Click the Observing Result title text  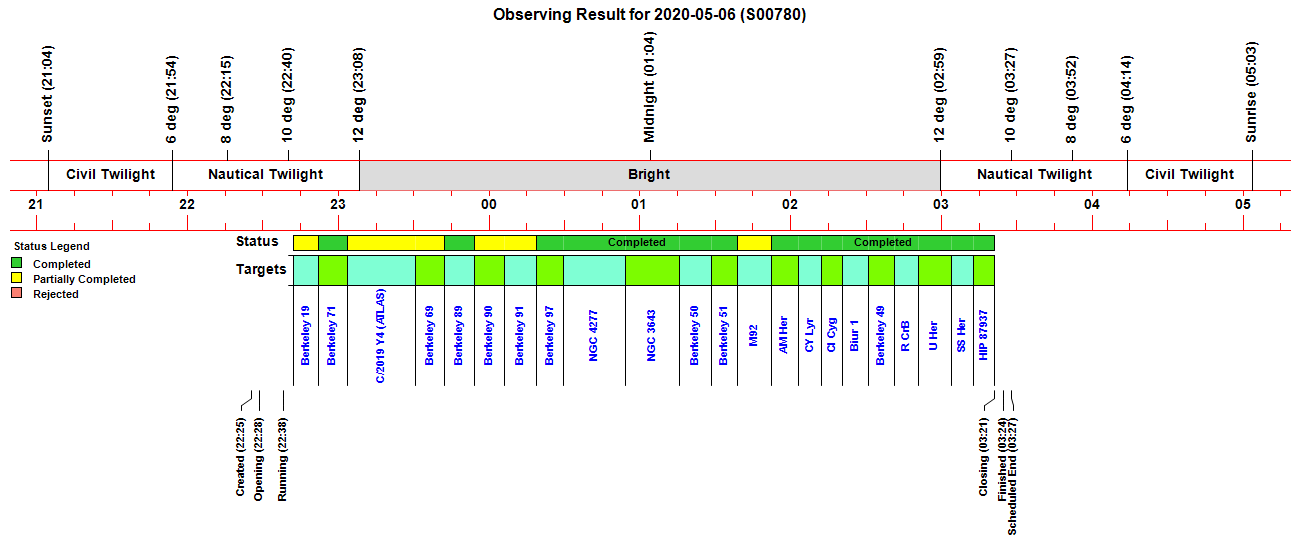coord(650,15)
